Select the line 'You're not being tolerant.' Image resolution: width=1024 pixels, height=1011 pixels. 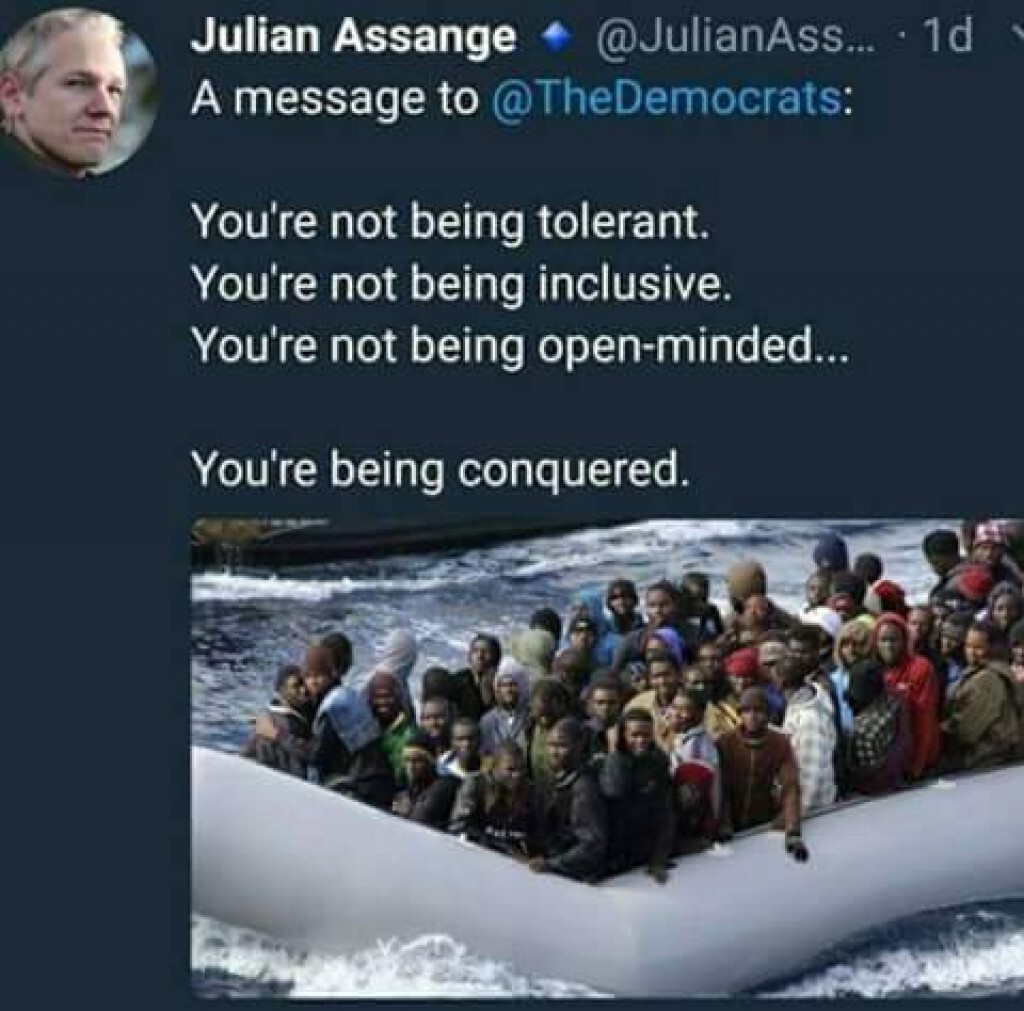pos(449,223)
